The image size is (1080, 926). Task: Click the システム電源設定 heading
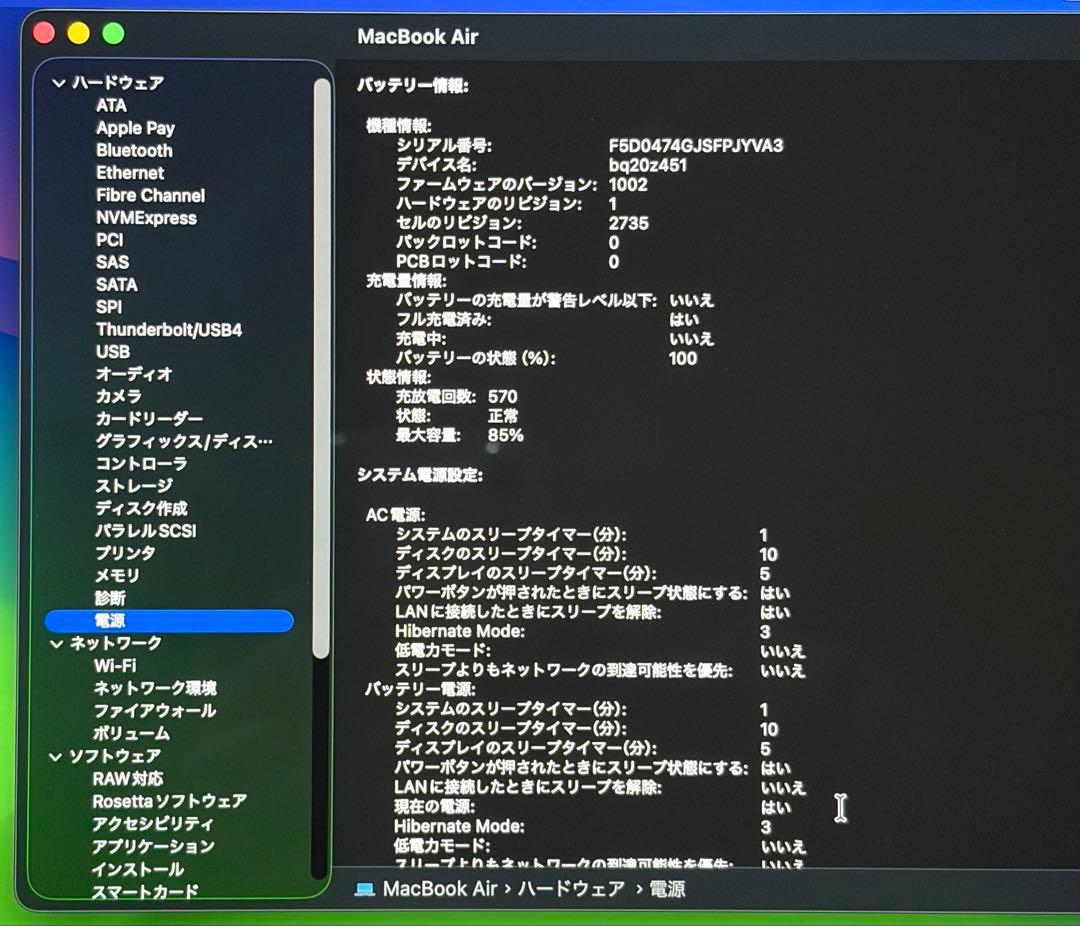click(x=419, y=475)
